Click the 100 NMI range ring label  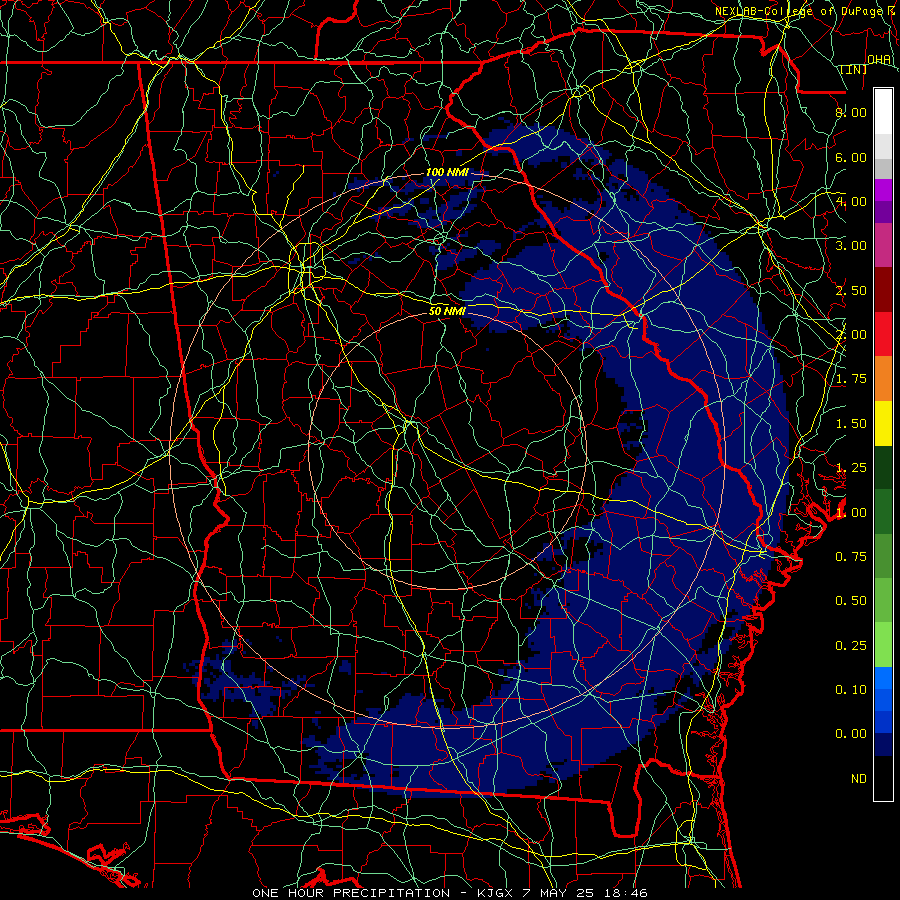click(x=447, y=172)
